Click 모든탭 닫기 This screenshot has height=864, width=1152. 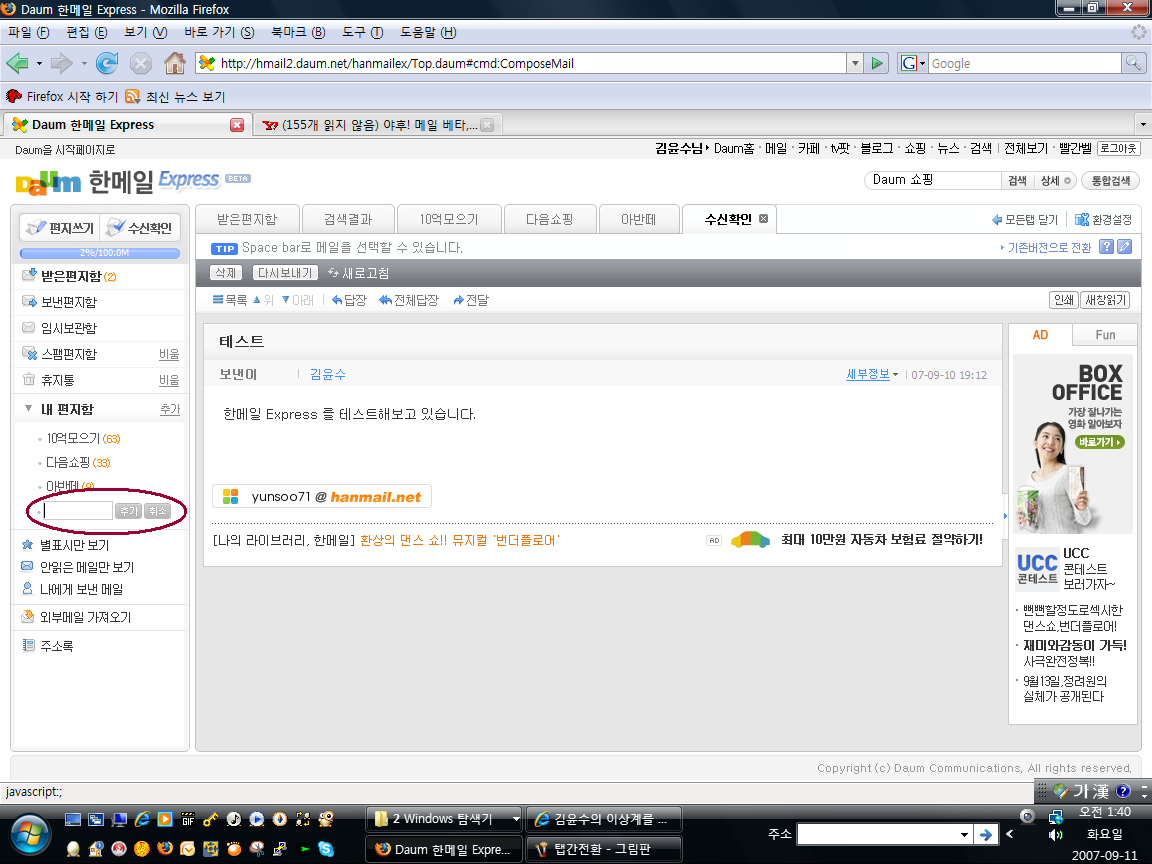[1024, 220]
